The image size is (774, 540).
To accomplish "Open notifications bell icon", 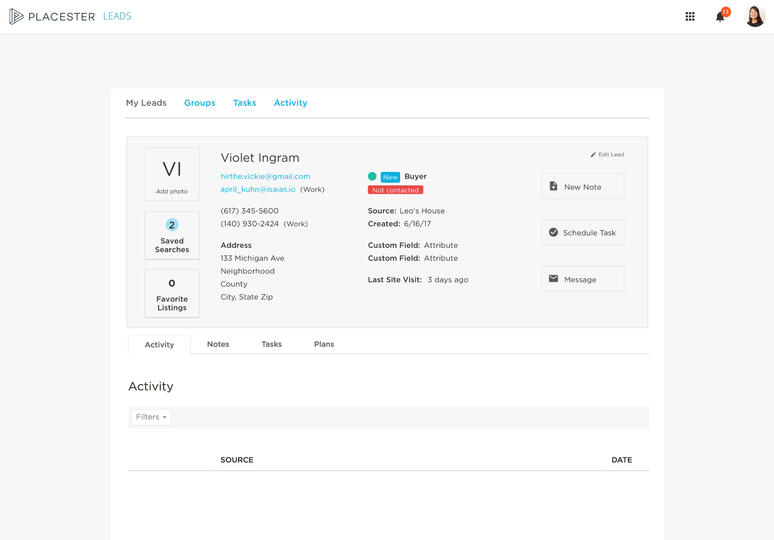I will click(x=719, y=16).
